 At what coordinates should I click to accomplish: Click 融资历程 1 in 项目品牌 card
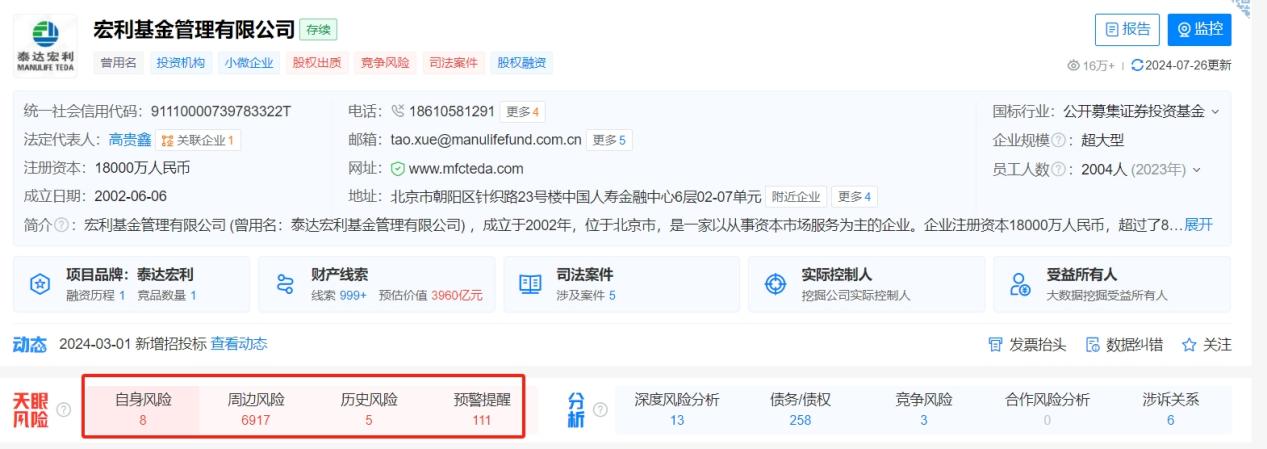(x=94, y=295)
